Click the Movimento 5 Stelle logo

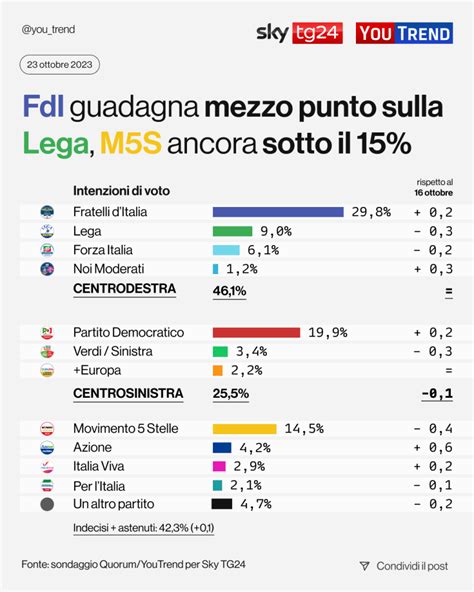point(47,429)
